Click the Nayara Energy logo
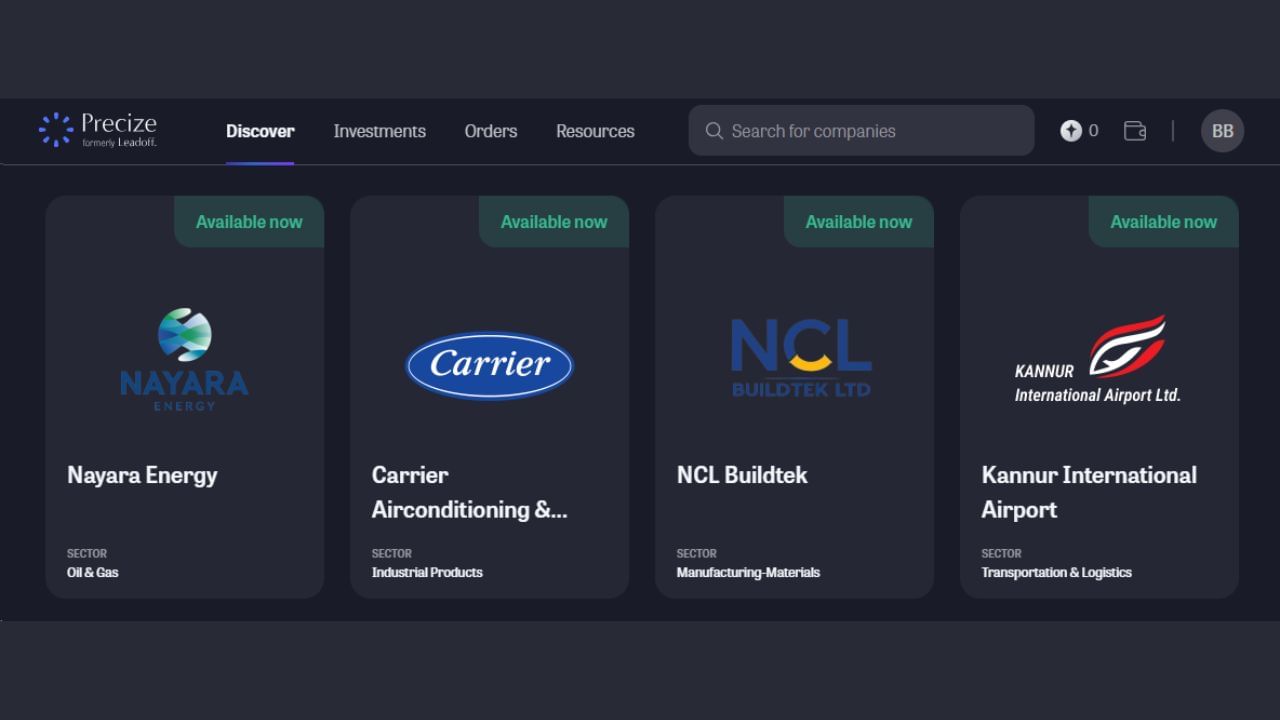The width and height of the screenshot is (1280, 720). (184, 360)
